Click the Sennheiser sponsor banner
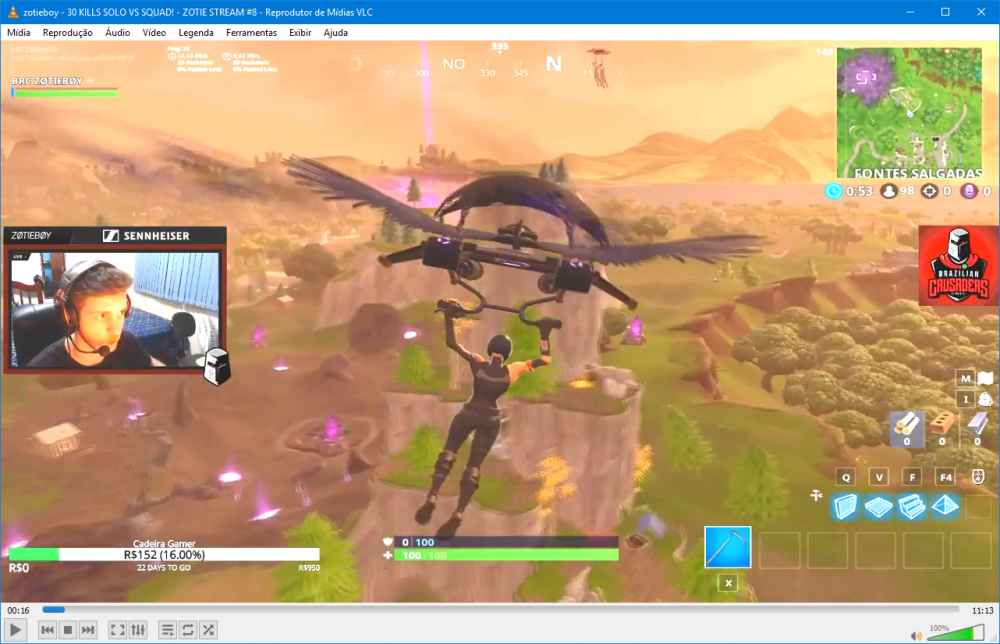1000x644 pixels. click(x=146, y=236)
